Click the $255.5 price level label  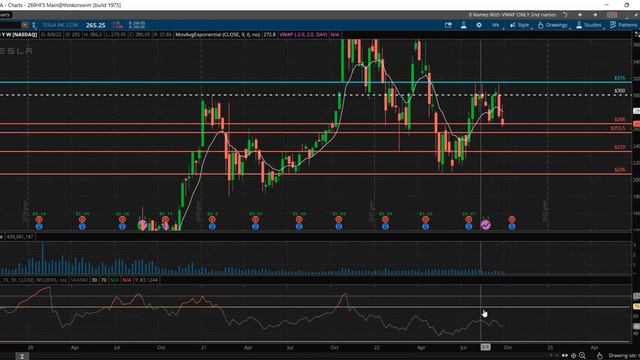click(618, 128)
